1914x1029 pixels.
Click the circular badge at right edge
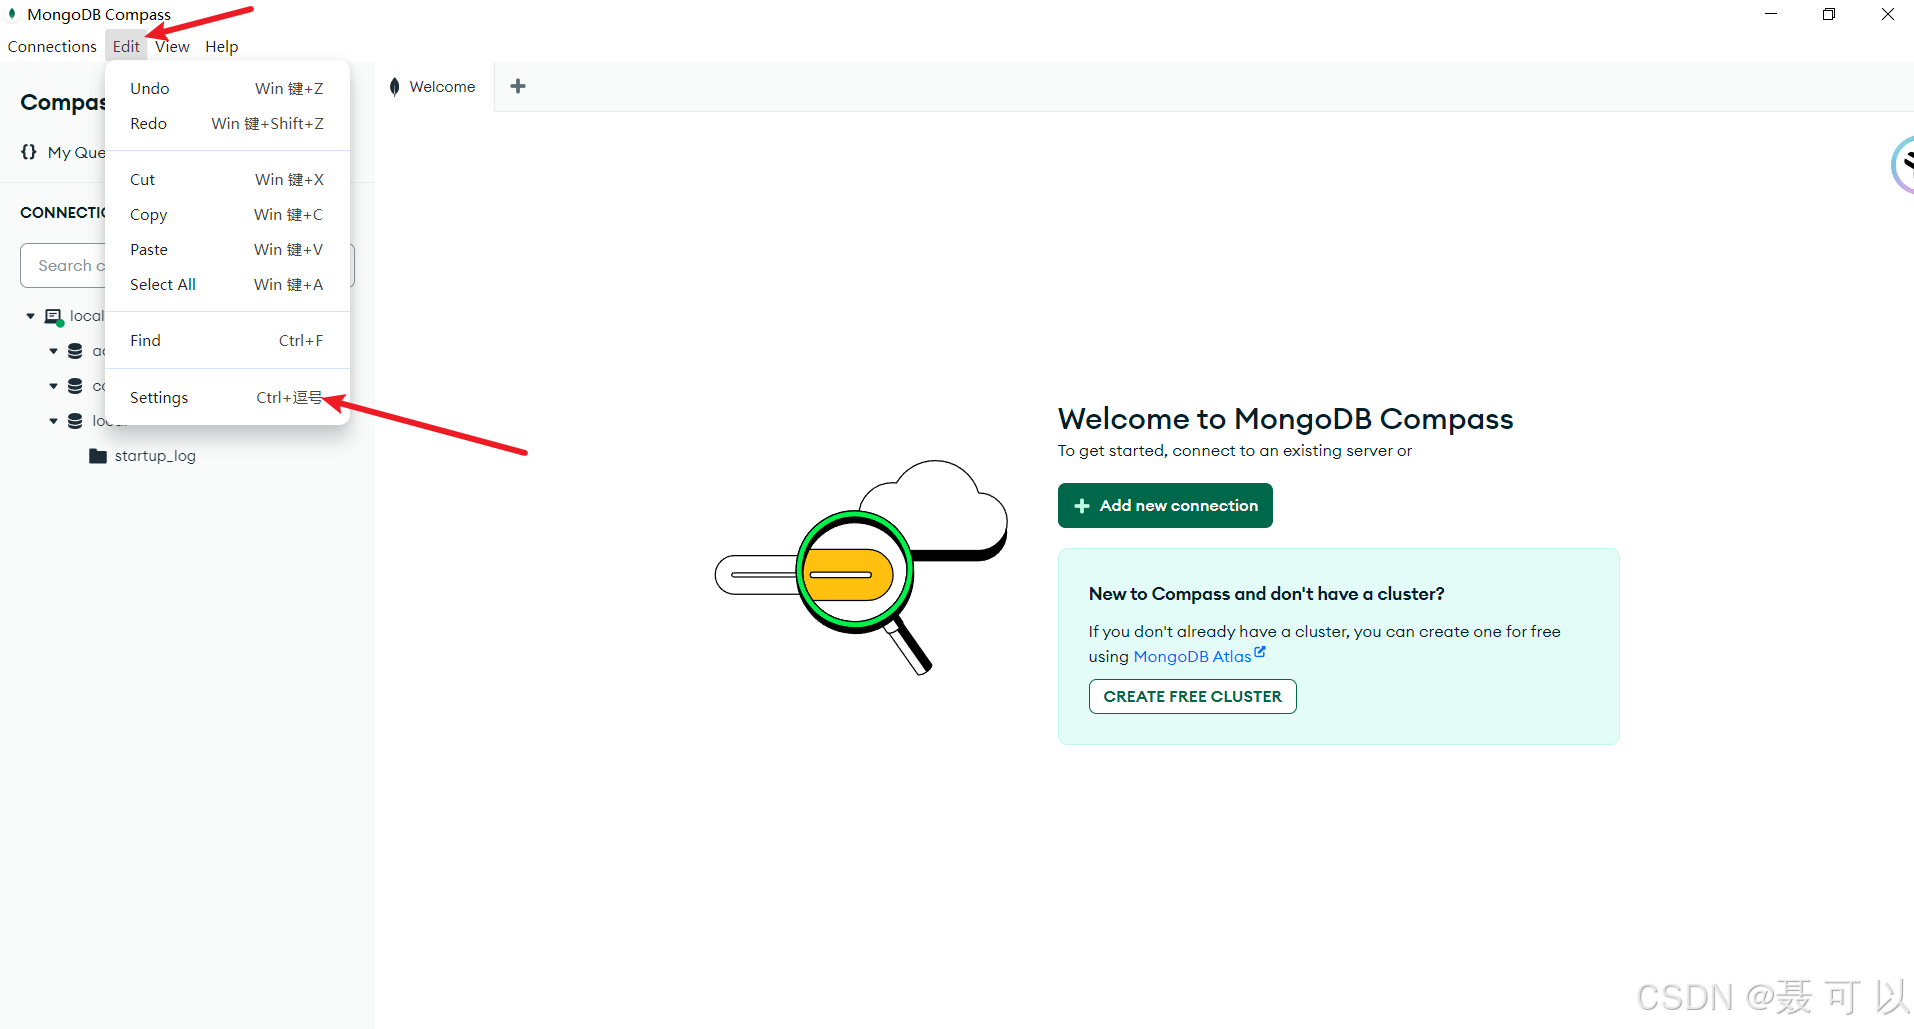click(1902, 165)
